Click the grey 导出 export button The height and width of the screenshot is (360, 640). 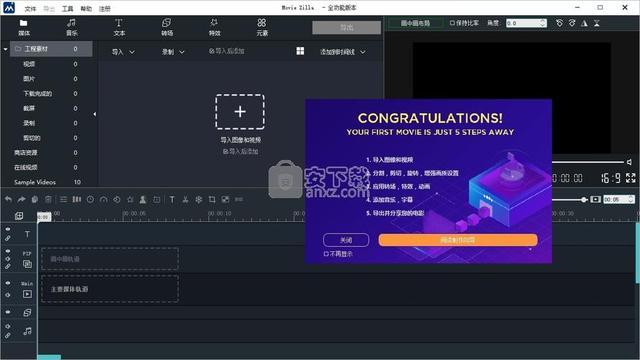coord(347,27)
